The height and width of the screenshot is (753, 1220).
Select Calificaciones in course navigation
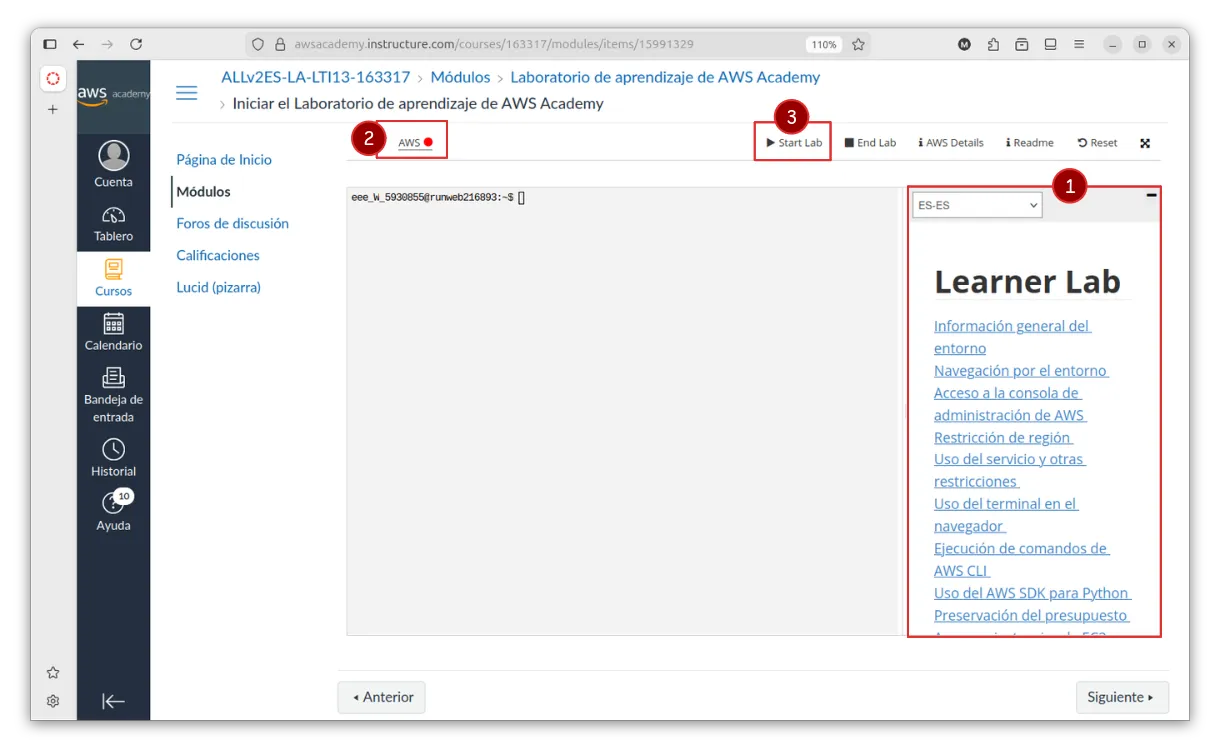point(218,255)
